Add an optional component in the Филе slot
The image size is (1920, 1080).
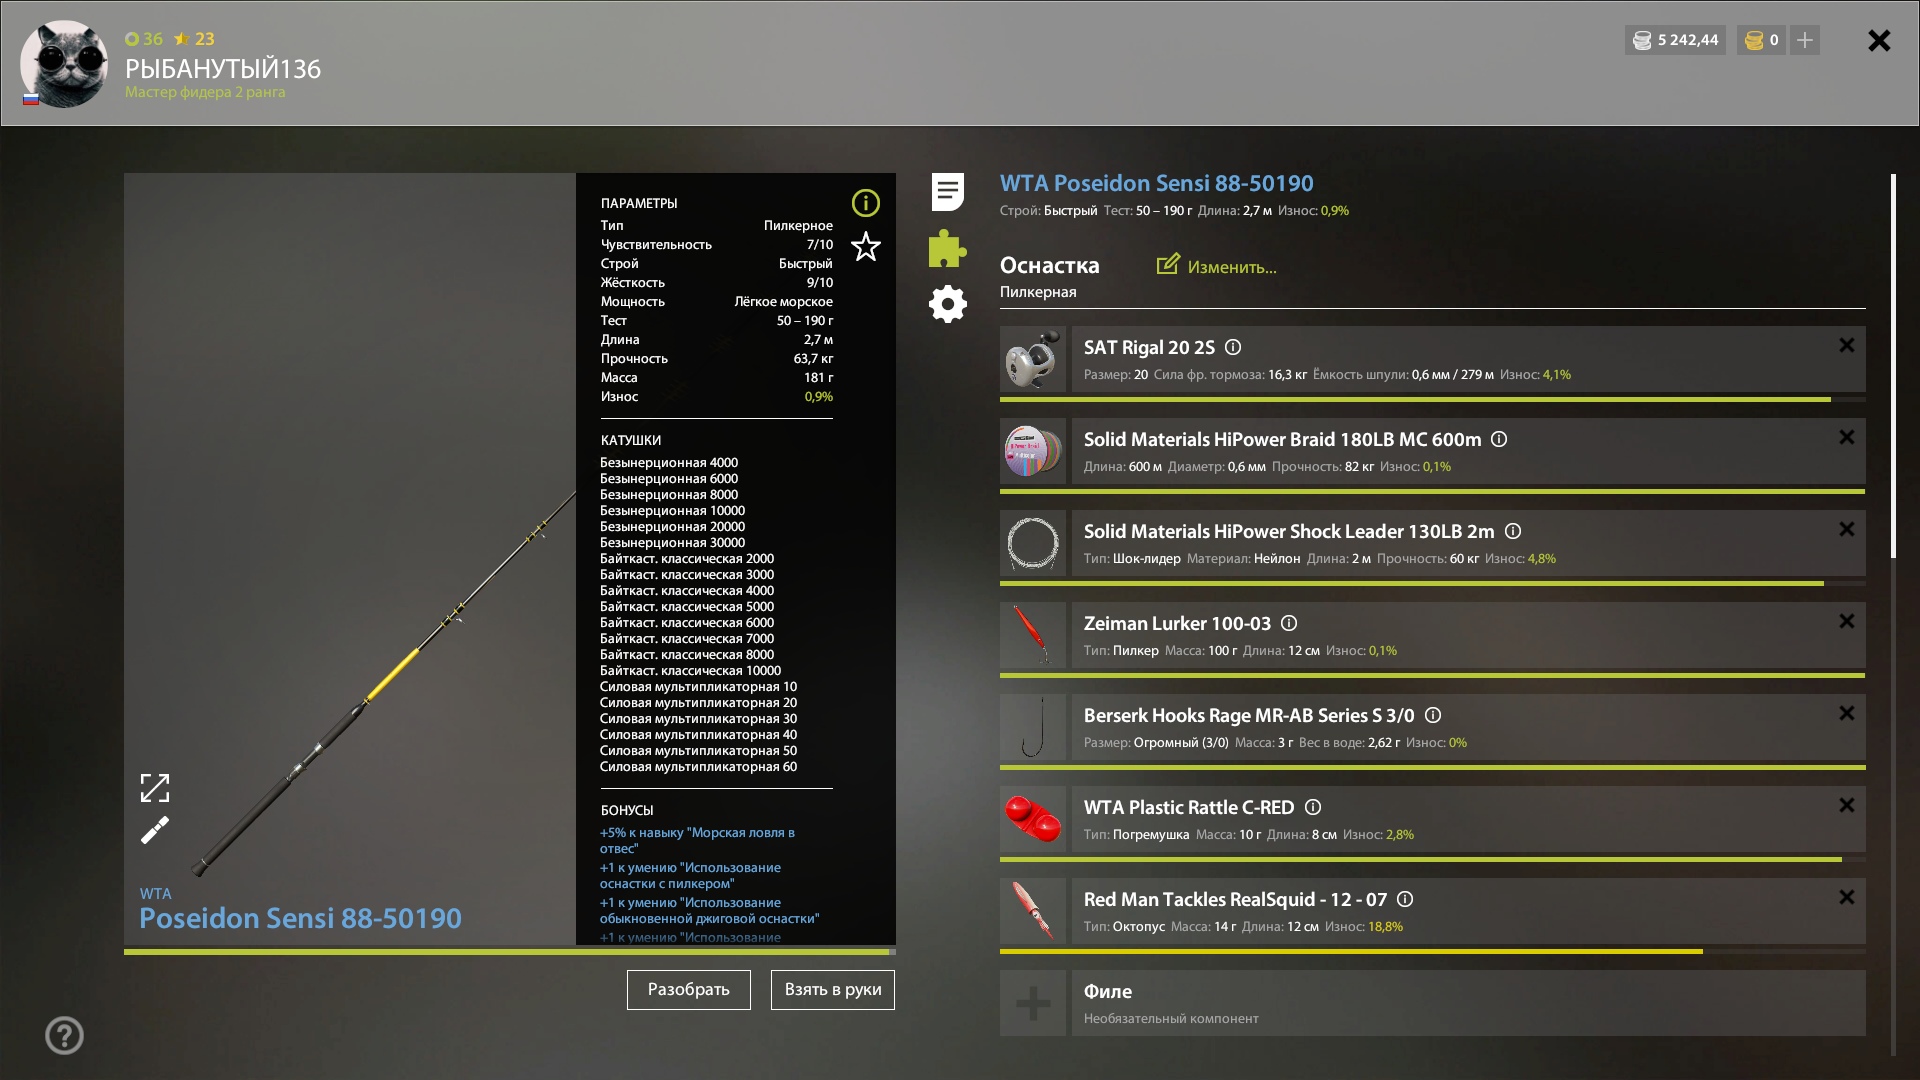coord(1032,1003)
